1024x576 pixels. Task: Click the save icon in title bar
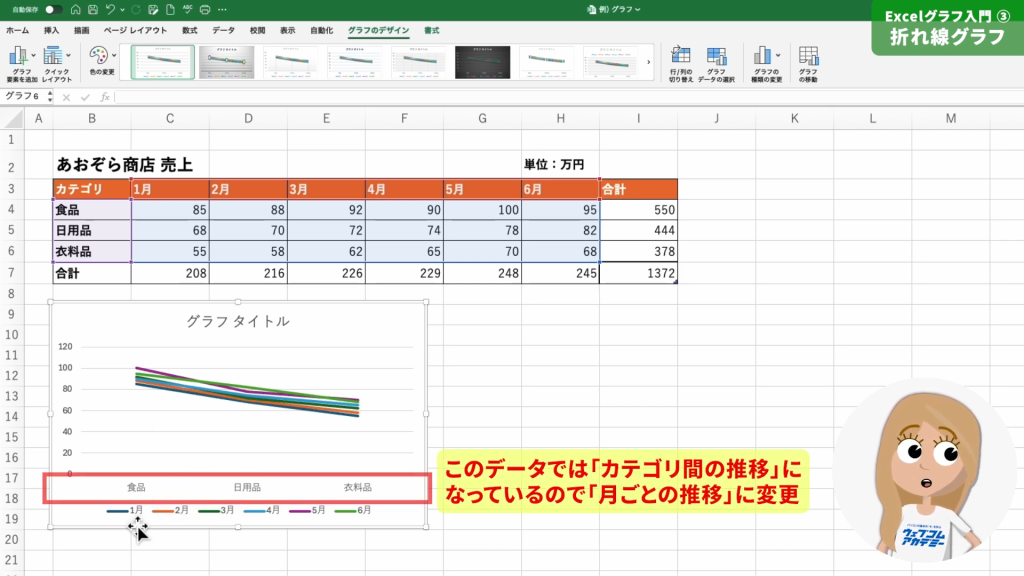(x=93, y=10)
